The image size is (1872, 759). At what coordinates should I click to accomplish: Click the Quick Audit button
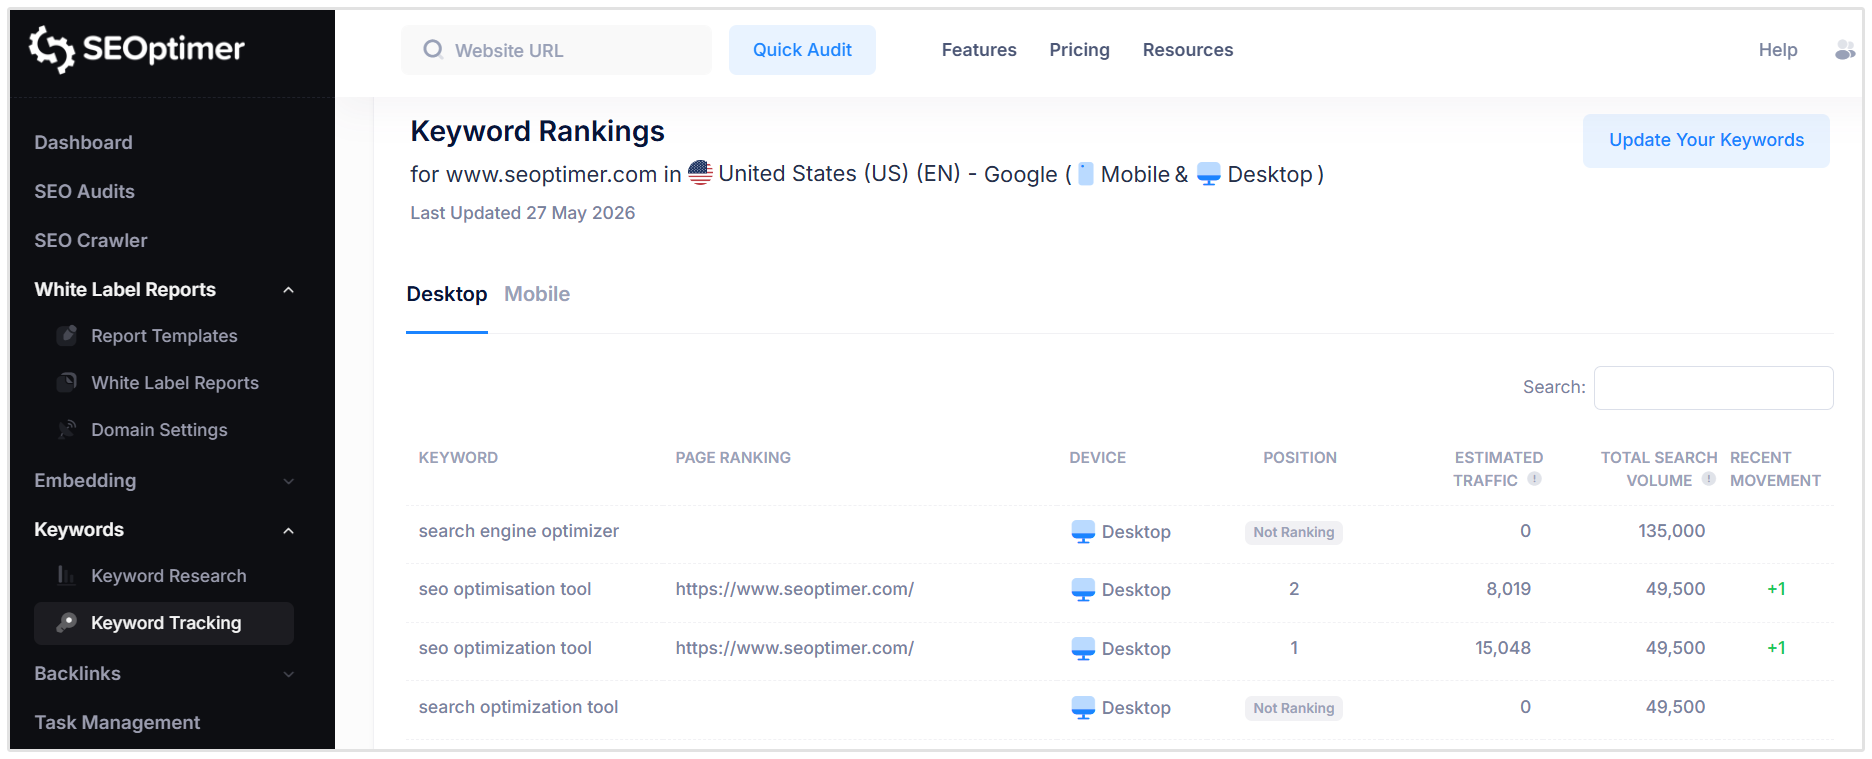802,50
